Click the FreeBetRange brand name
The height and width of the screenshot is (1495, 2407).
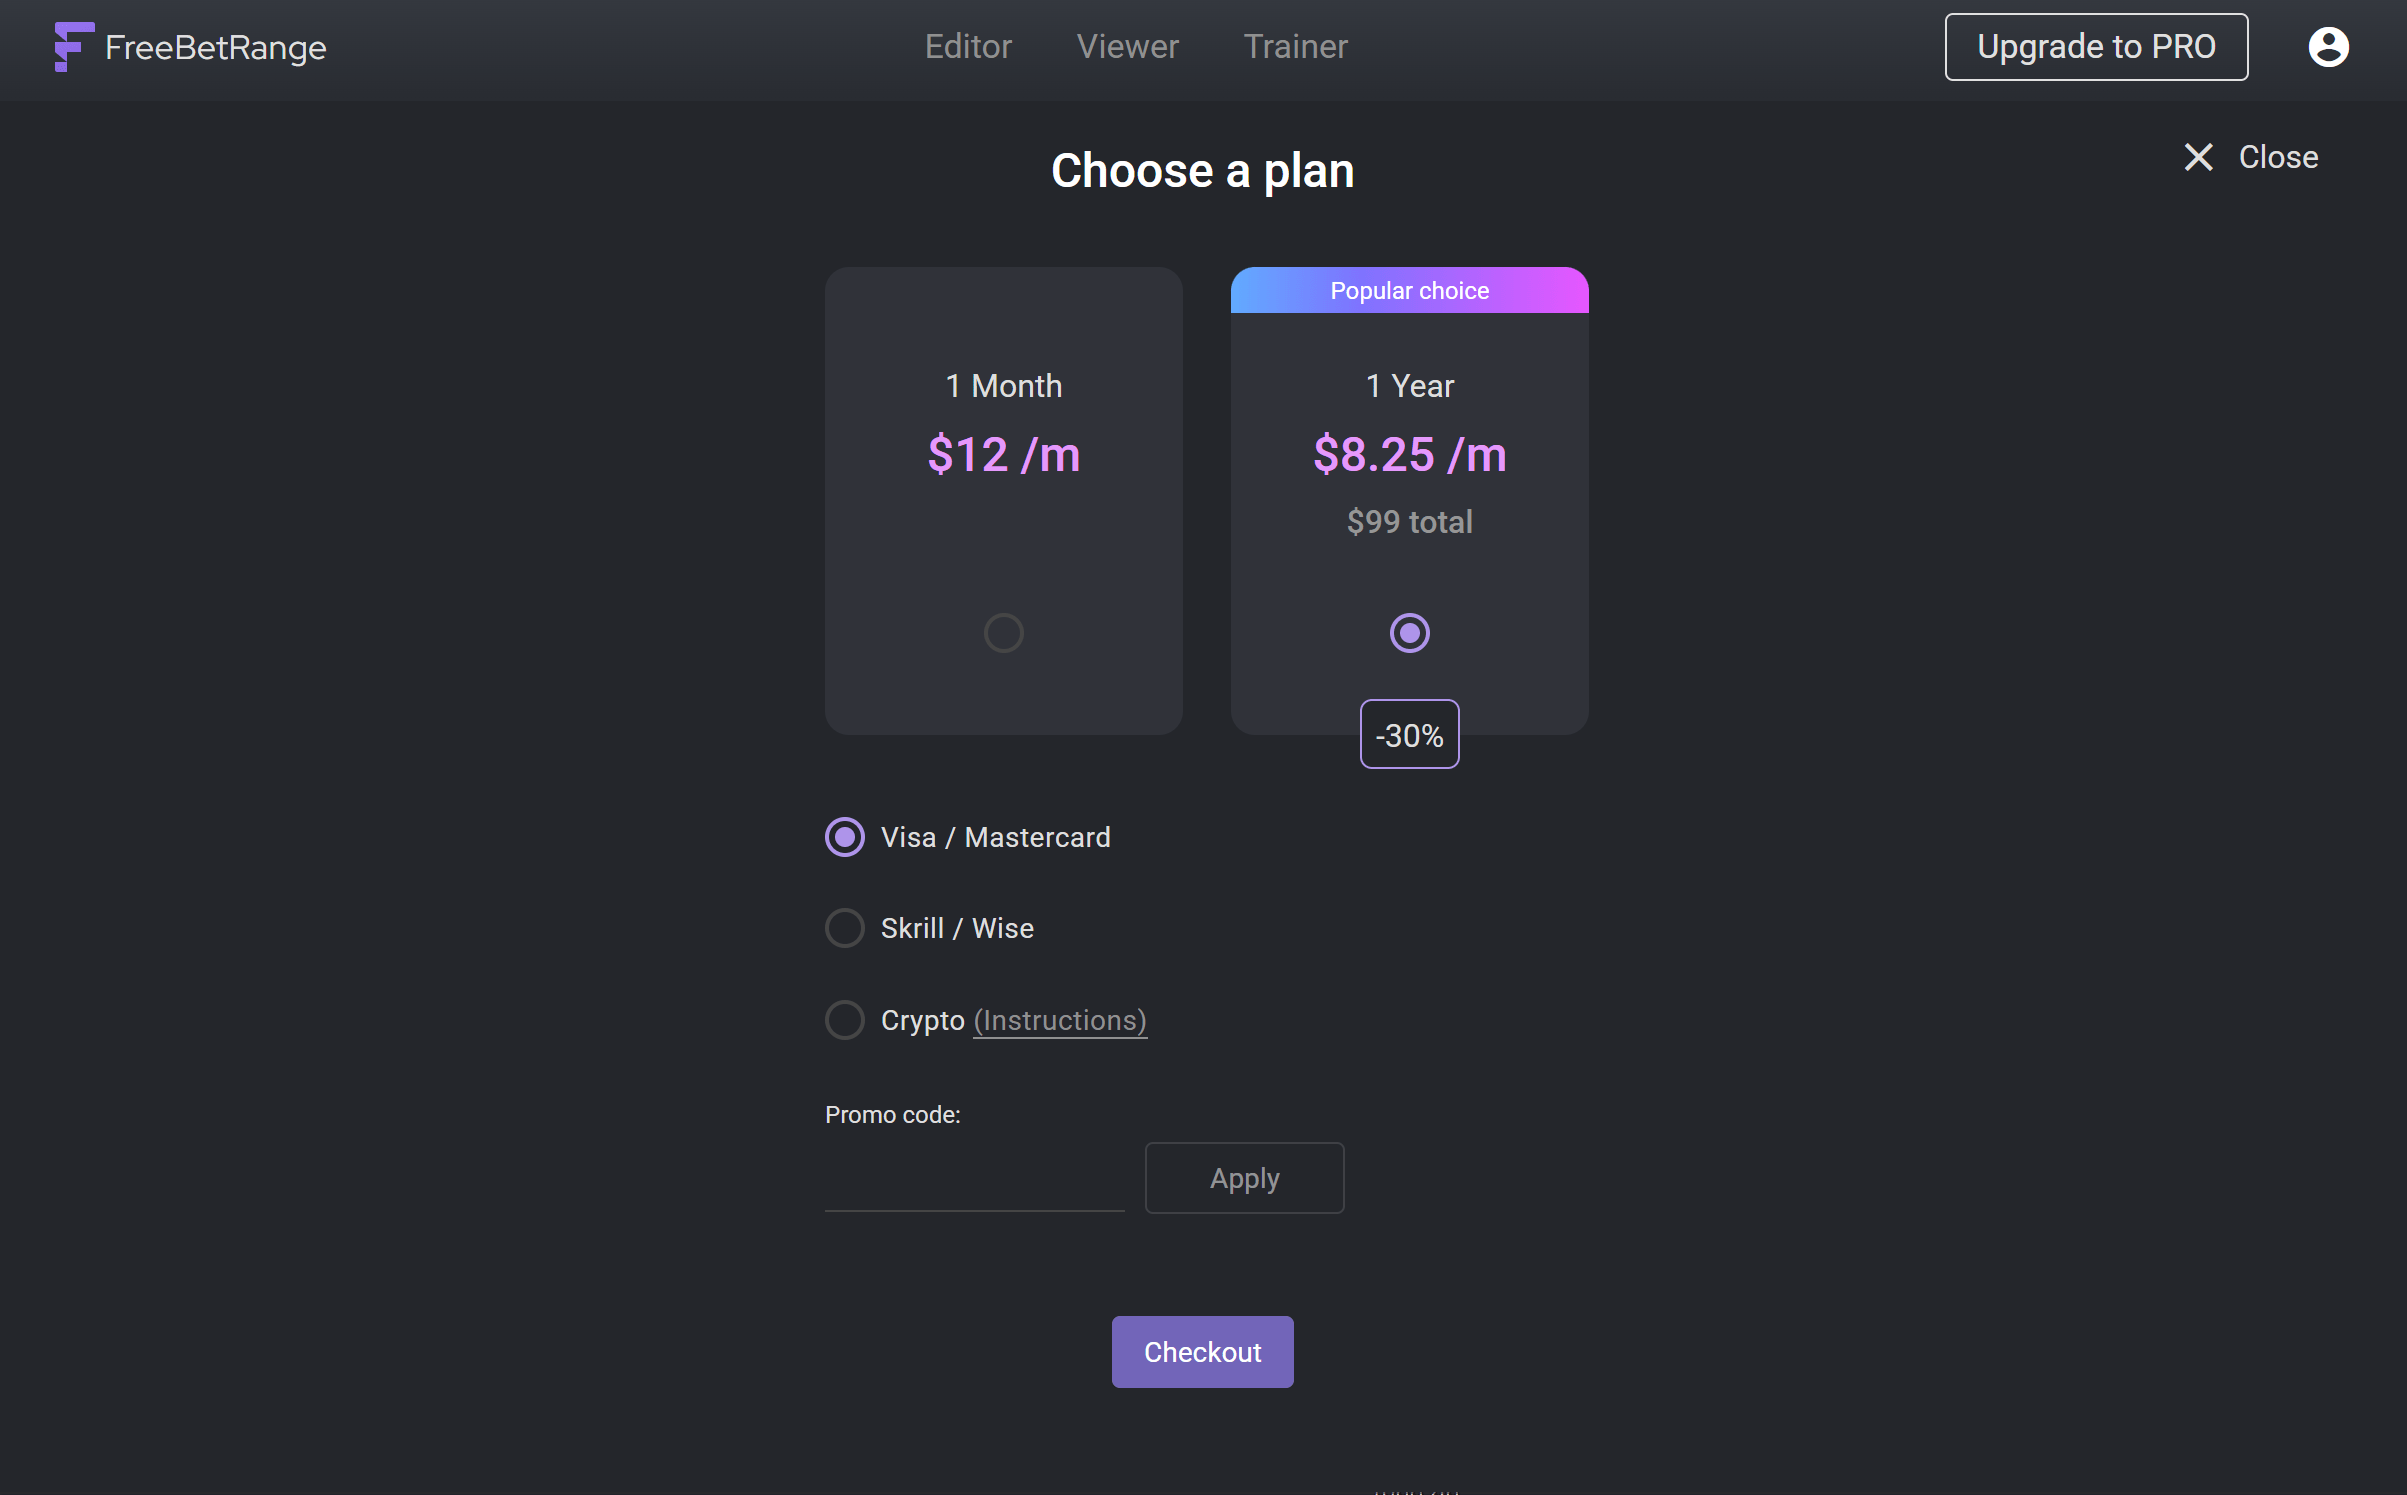point(216,47)
